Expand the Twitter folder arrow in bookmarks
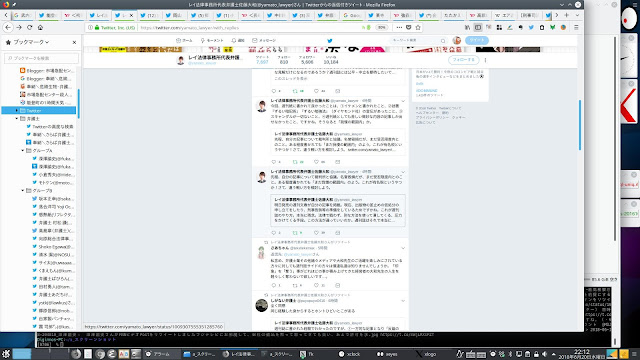 17,111
